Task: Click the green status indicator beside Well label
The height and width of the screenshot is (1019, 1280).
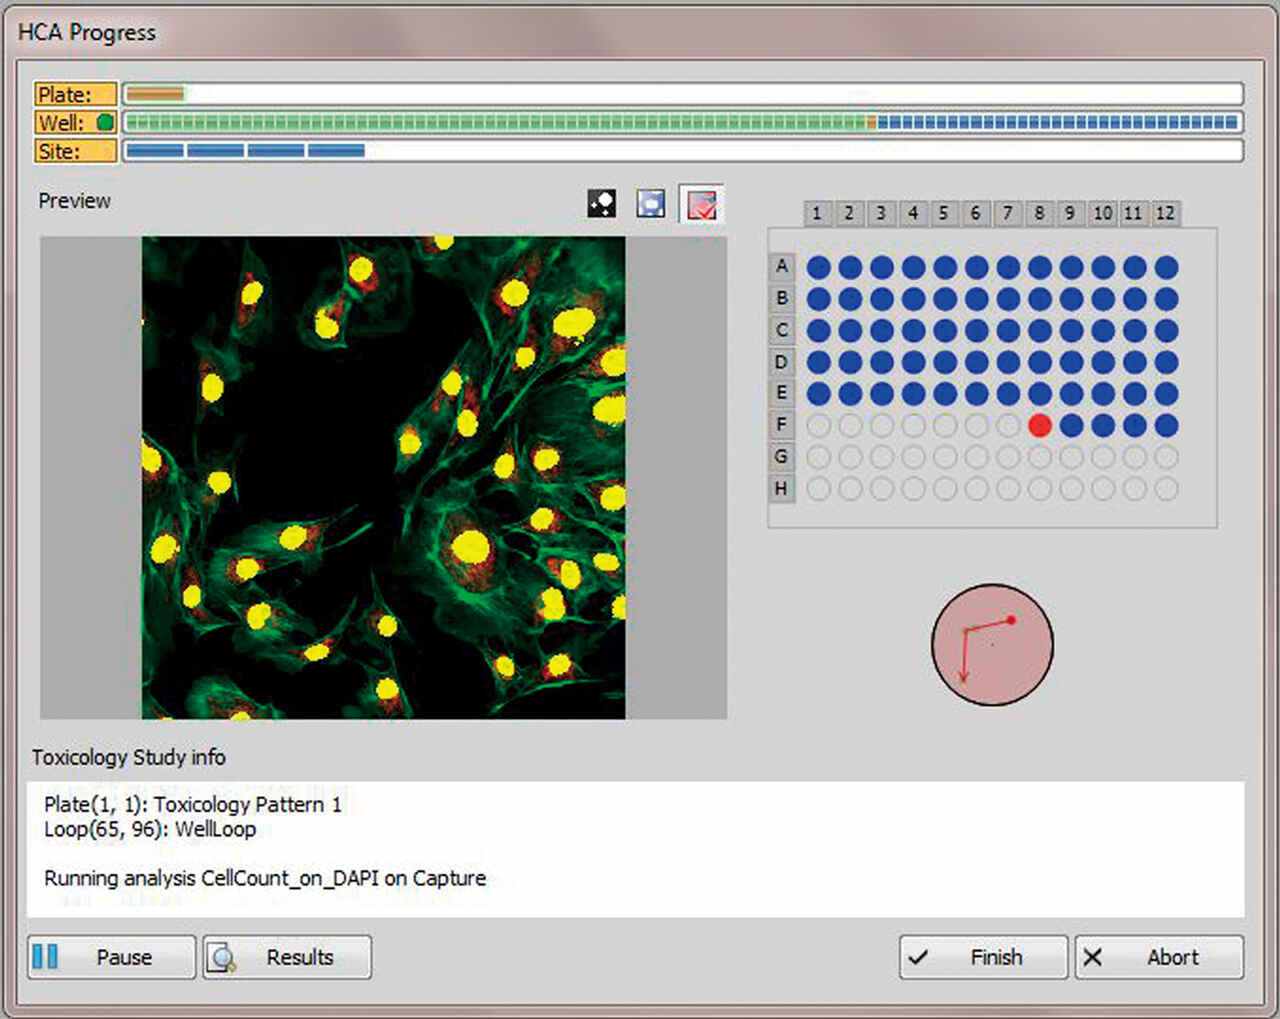Action: click(103, 122)
